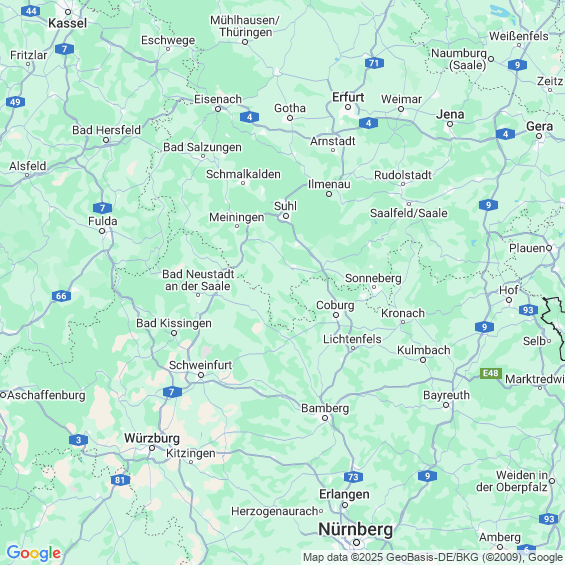This screenshot has width=565, height=565.
Task: Click the highway 81 shield
Action: click(x=120, y=480)
